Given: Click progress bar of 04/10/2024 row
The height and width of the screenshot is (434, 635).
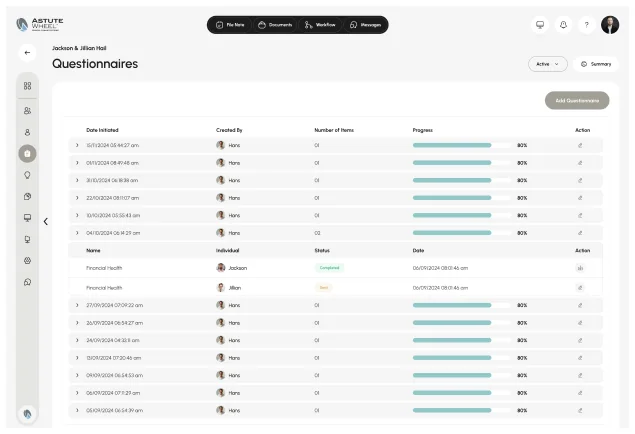Looking at the screenshot, I should [462, 233].
